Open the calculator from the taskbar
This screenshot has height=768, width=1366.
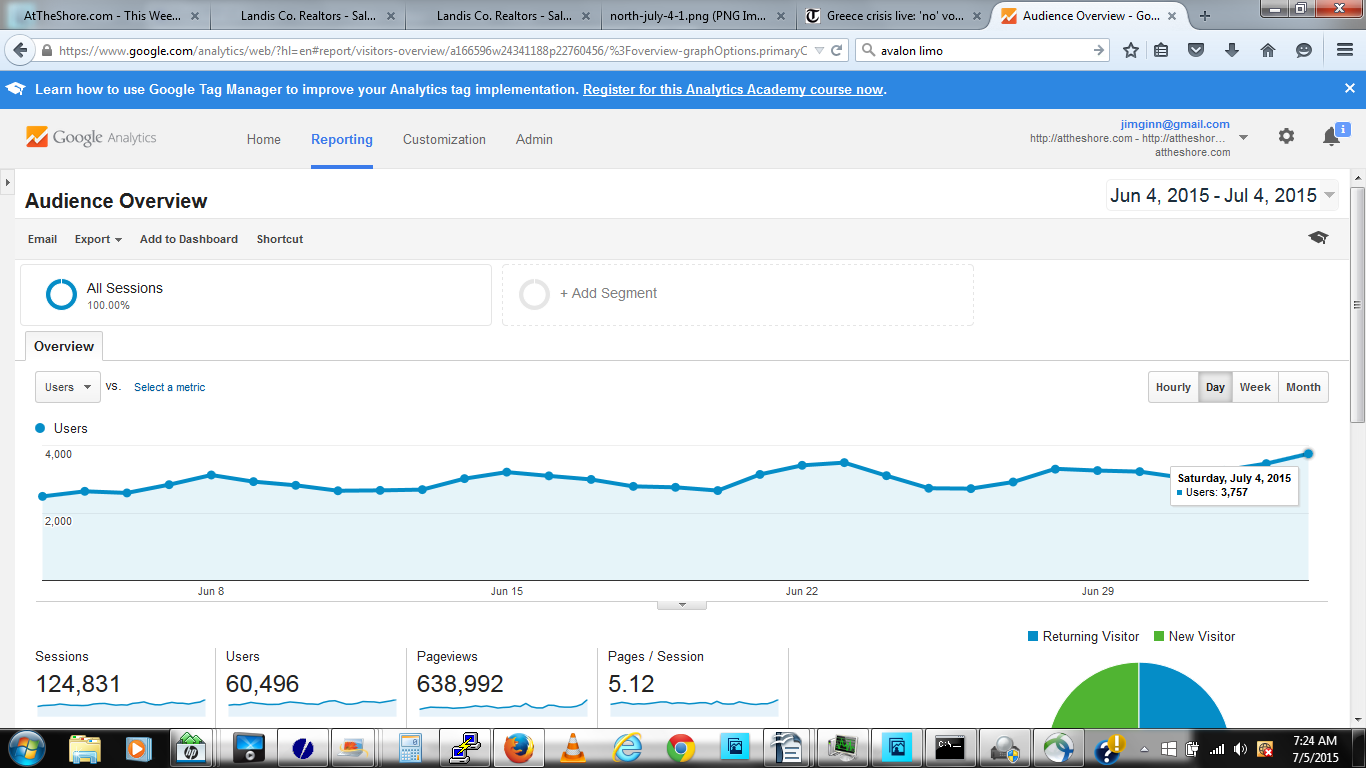tap(409, 747)
